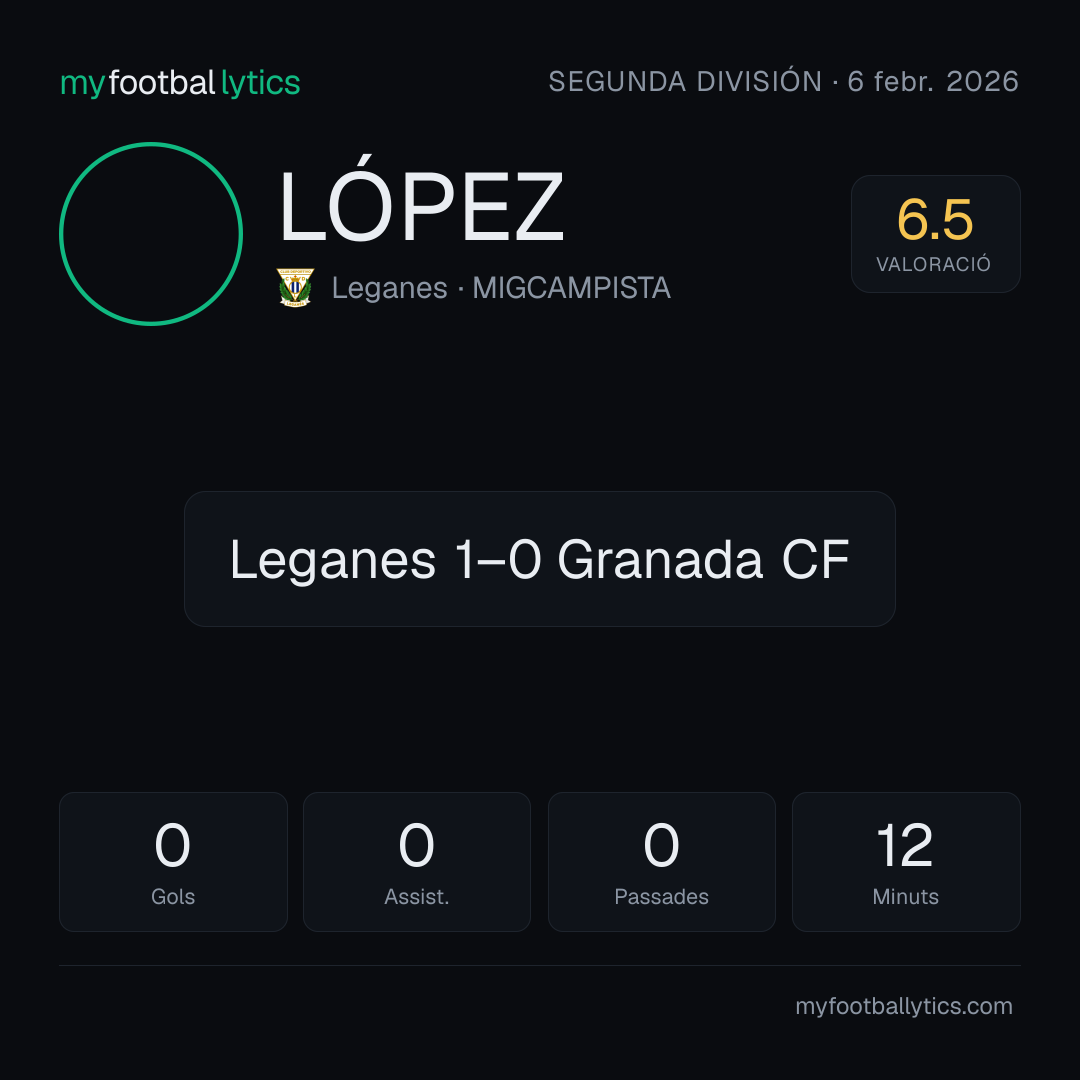The image size is (1080, 1080).
Task: Open the Assist. stat card
Action: pos(417,862)
